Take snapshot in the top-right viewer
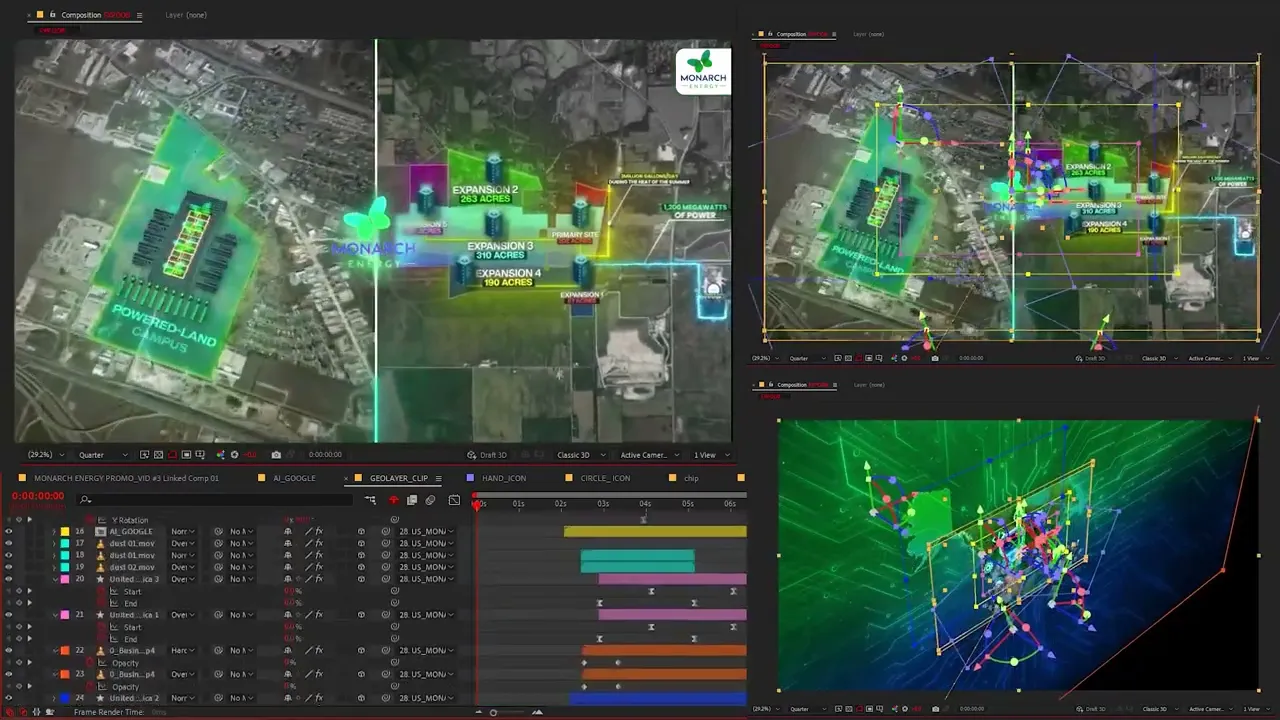Screen dimensions: 1280x720 click(x=935, y=358)
